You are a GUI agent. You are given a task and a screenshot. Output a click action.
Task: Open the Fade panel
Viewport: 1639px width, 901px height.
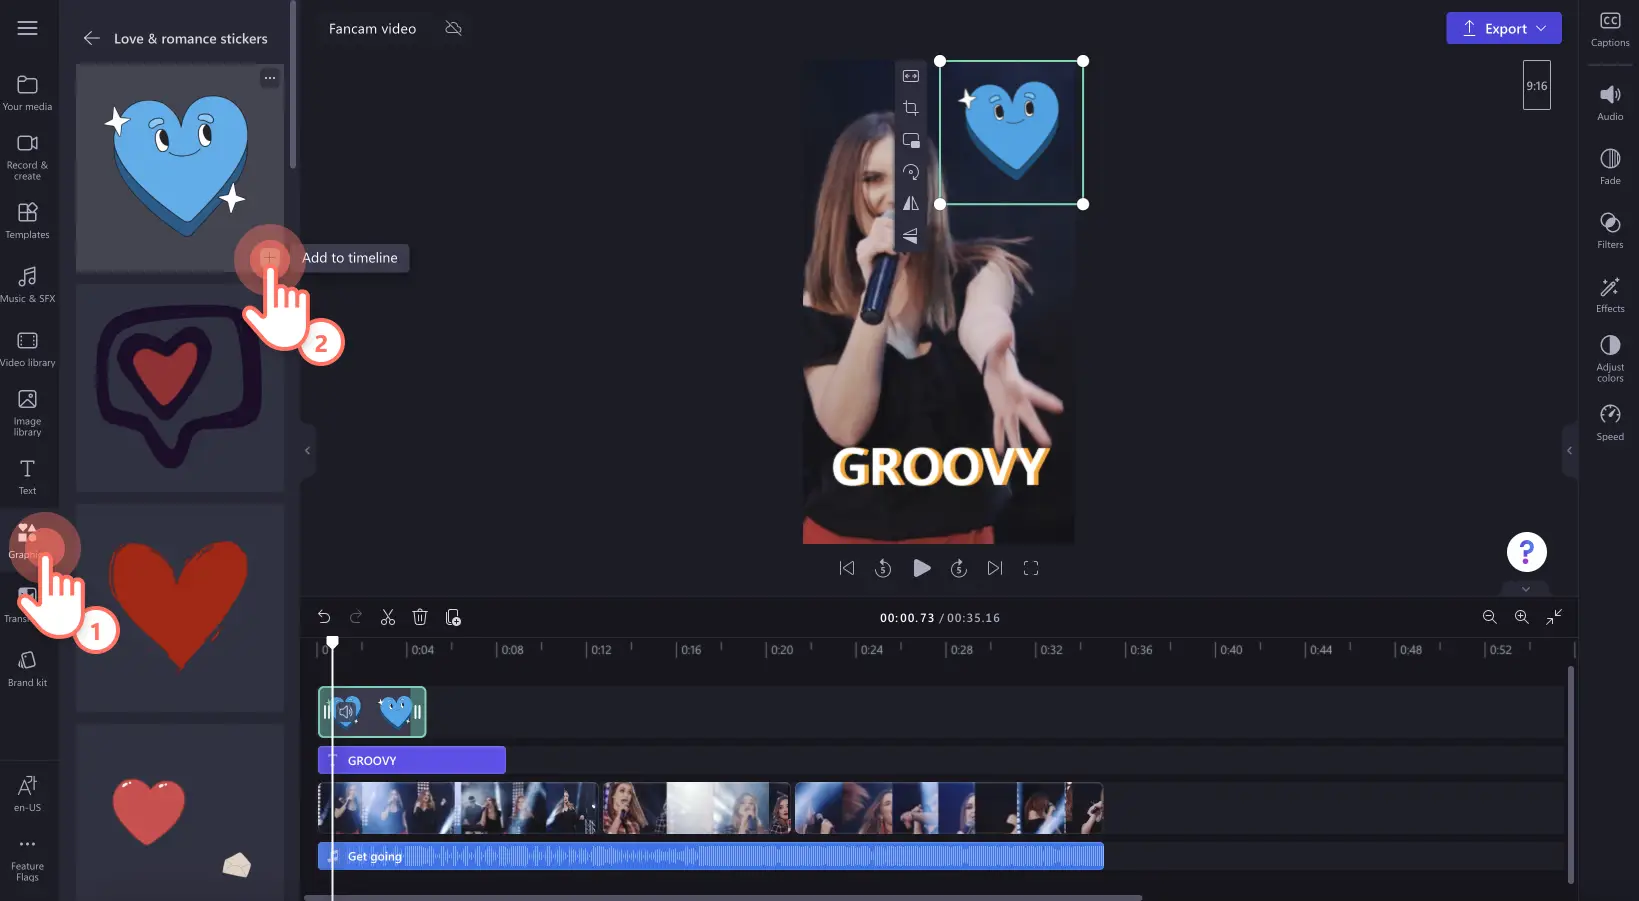pos(1610,167)
